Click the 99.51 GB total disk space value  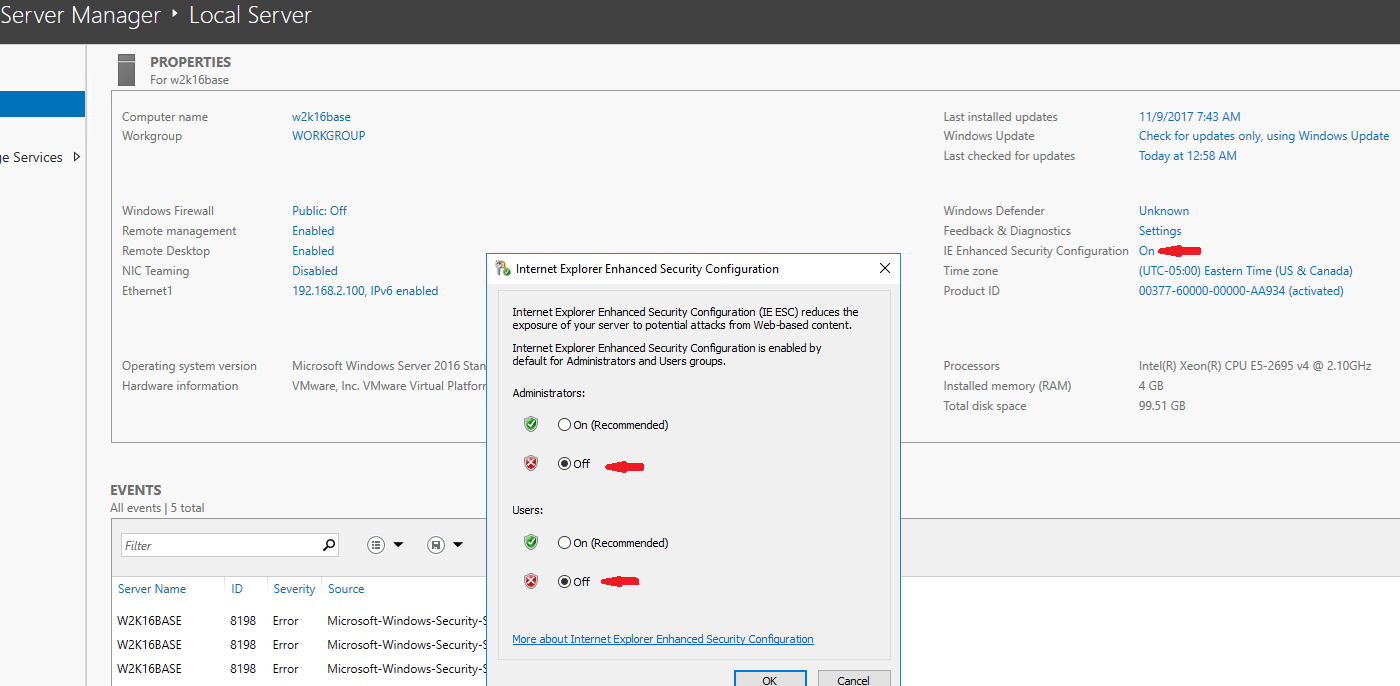pos(1162,406)
